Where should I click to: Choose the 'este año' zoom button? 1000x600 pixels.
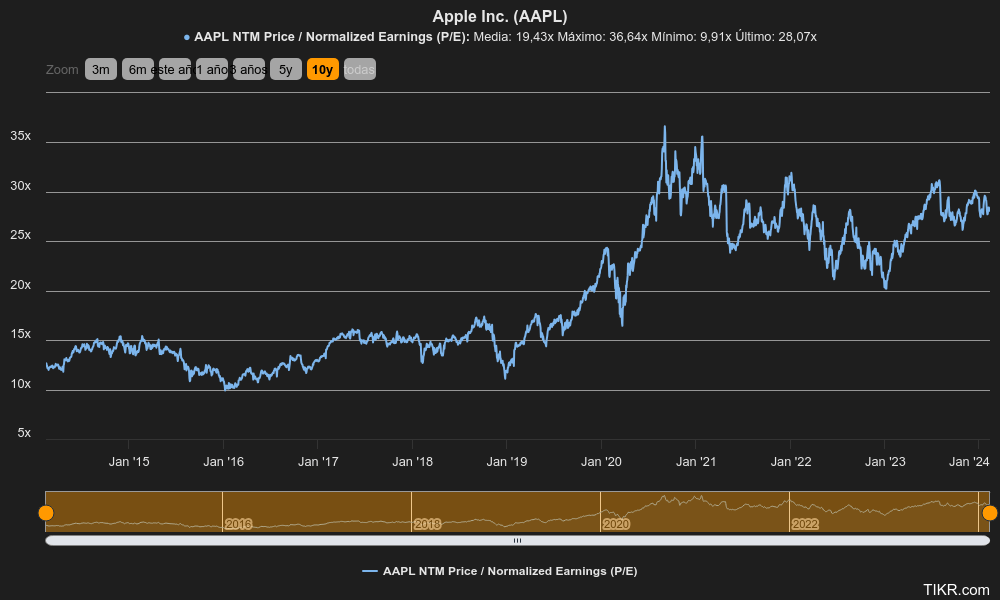coord(175,70)
